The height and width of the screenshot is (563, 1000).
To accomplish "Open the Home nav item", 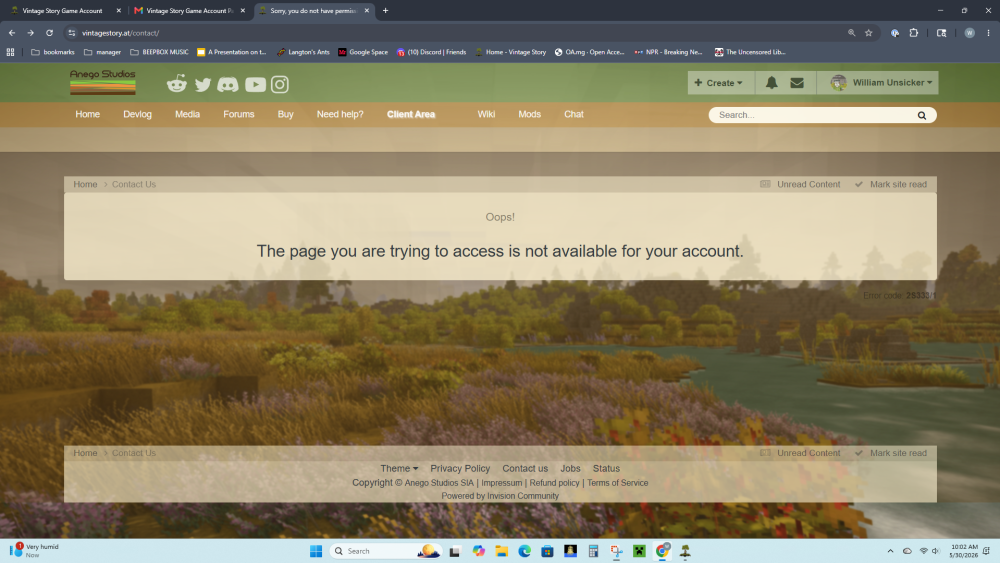I will point(87,114).
